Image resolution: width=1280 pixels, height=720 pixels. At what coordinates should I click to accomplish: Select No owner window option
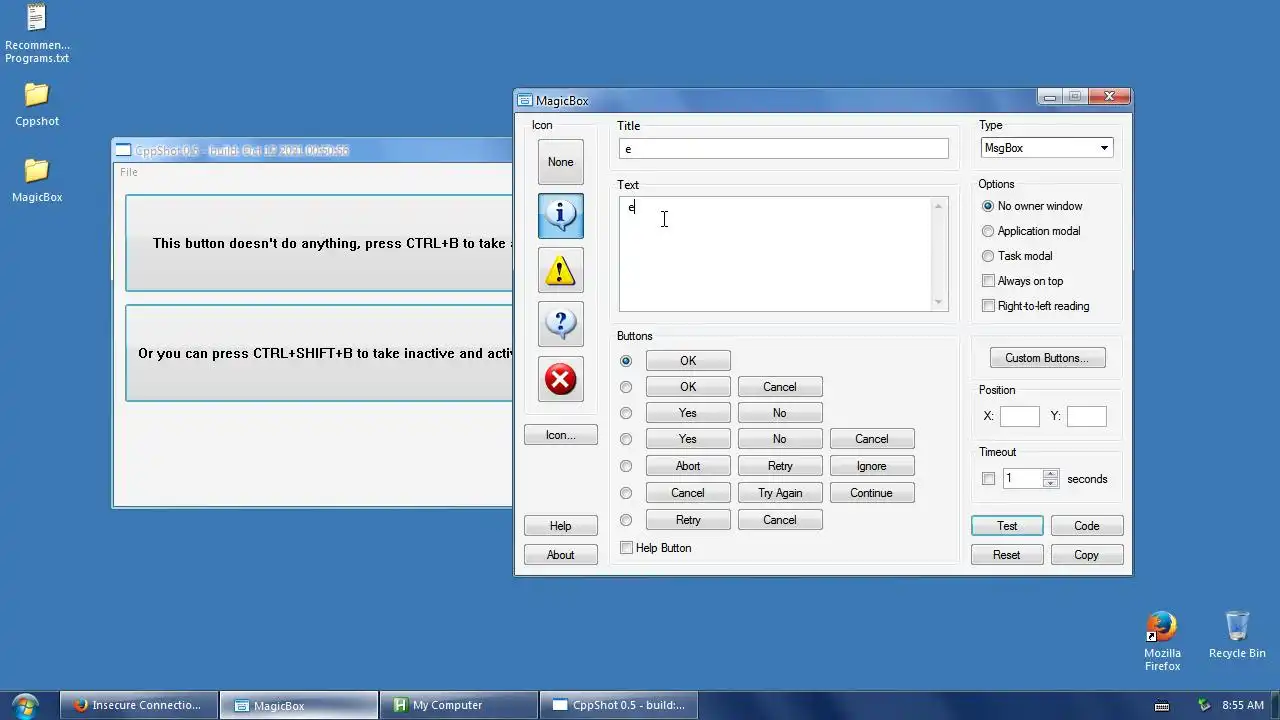click(x=1032, y=206)
